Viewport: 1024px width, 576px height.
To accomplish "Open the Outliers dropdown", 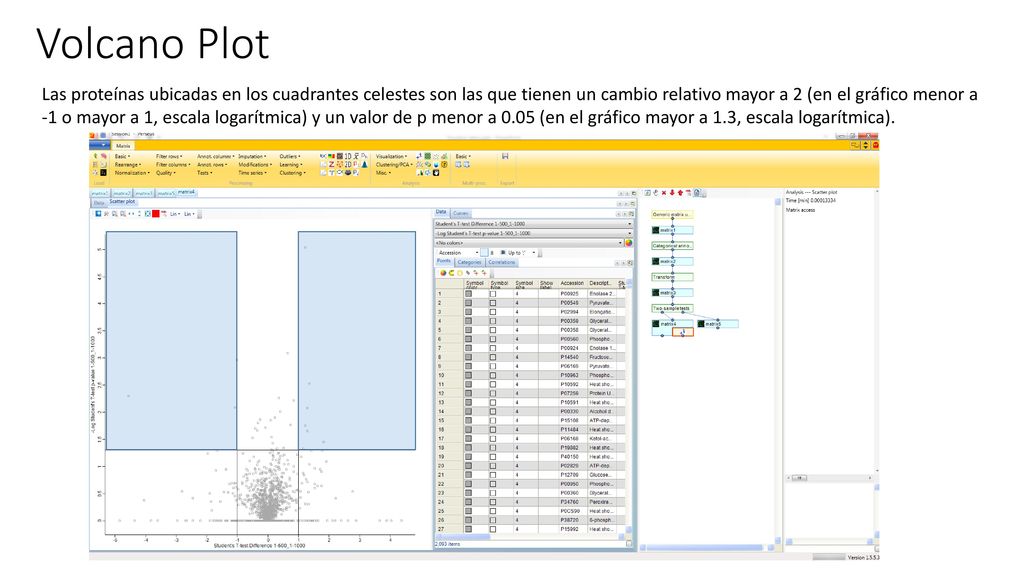I will click(x=290, y=157).
